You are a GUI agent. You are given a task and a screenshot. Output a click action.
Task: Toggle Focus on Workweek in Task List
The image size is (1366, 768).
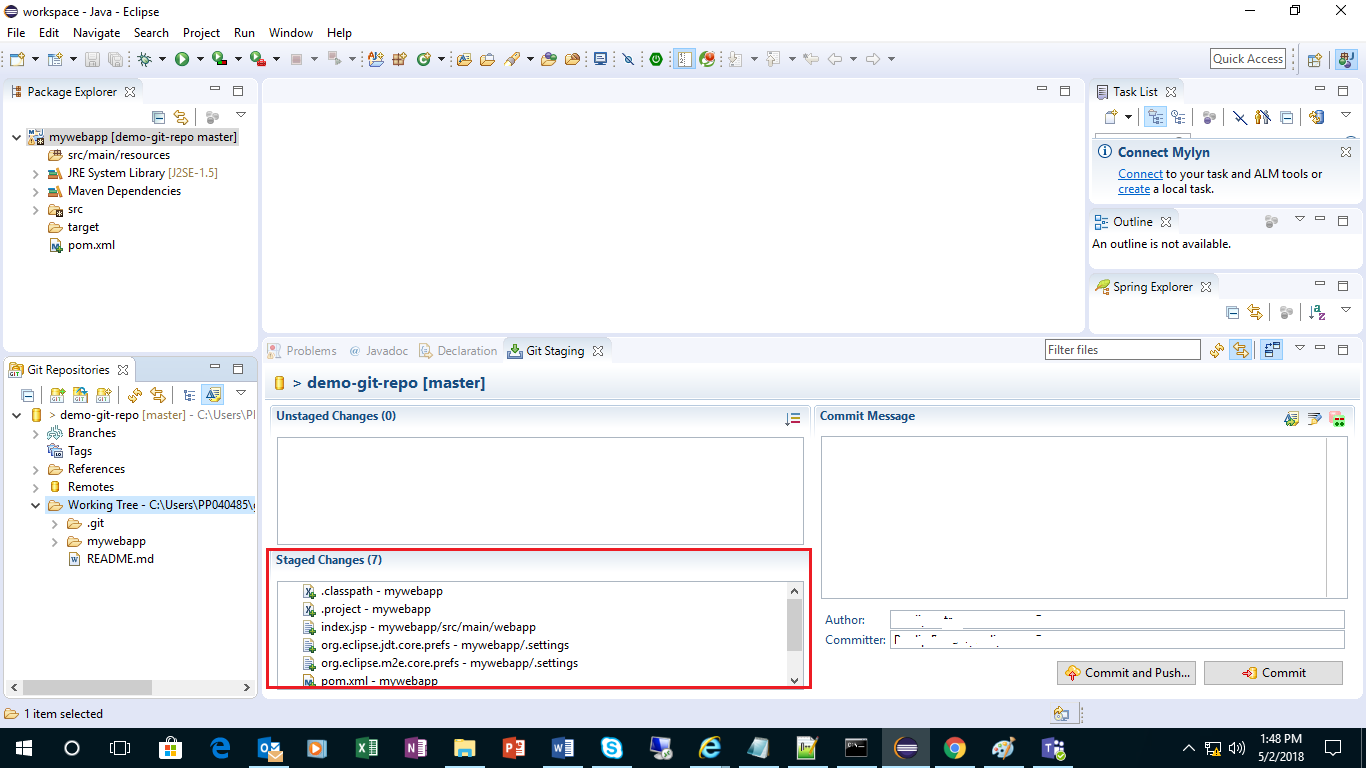point(1209,117)
